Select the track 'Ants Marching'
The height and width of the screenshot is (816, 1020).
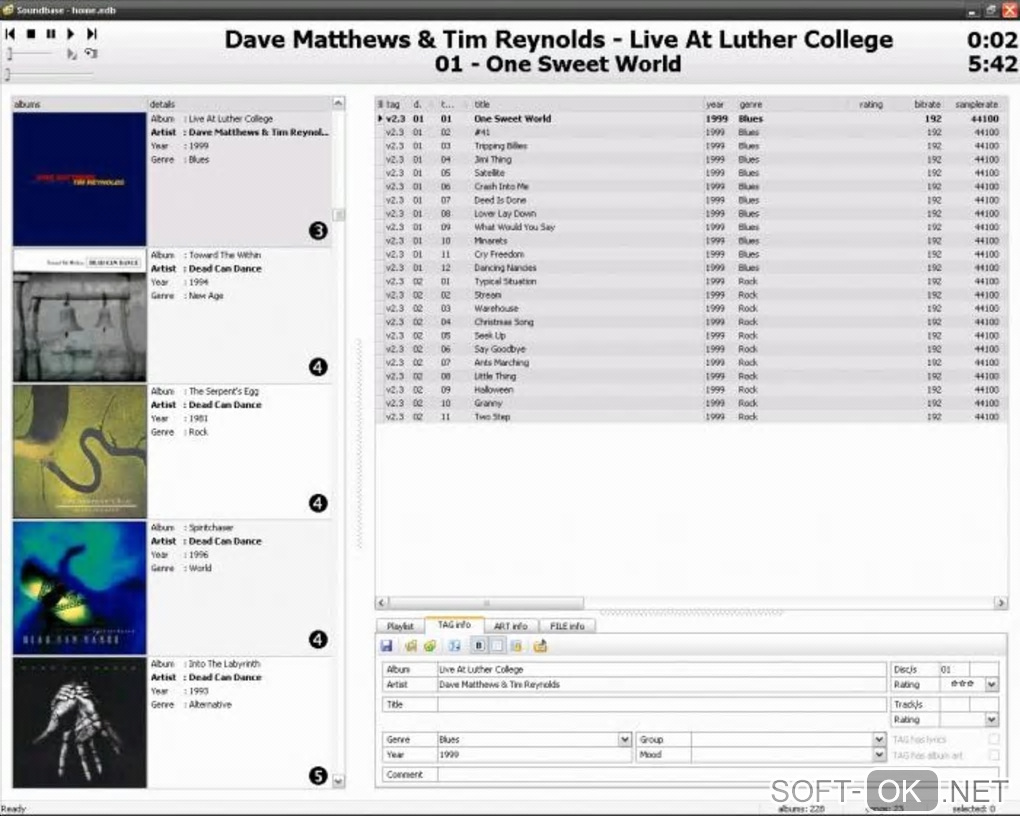pyautogui.click(x=691, y=362)
